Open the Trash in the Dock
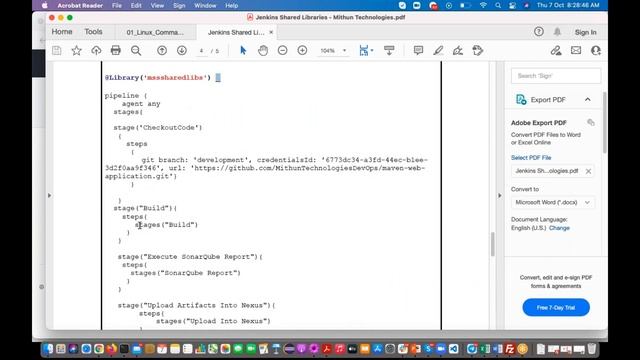Viewport: 640px width, 360px height. (x=591, y=349)
